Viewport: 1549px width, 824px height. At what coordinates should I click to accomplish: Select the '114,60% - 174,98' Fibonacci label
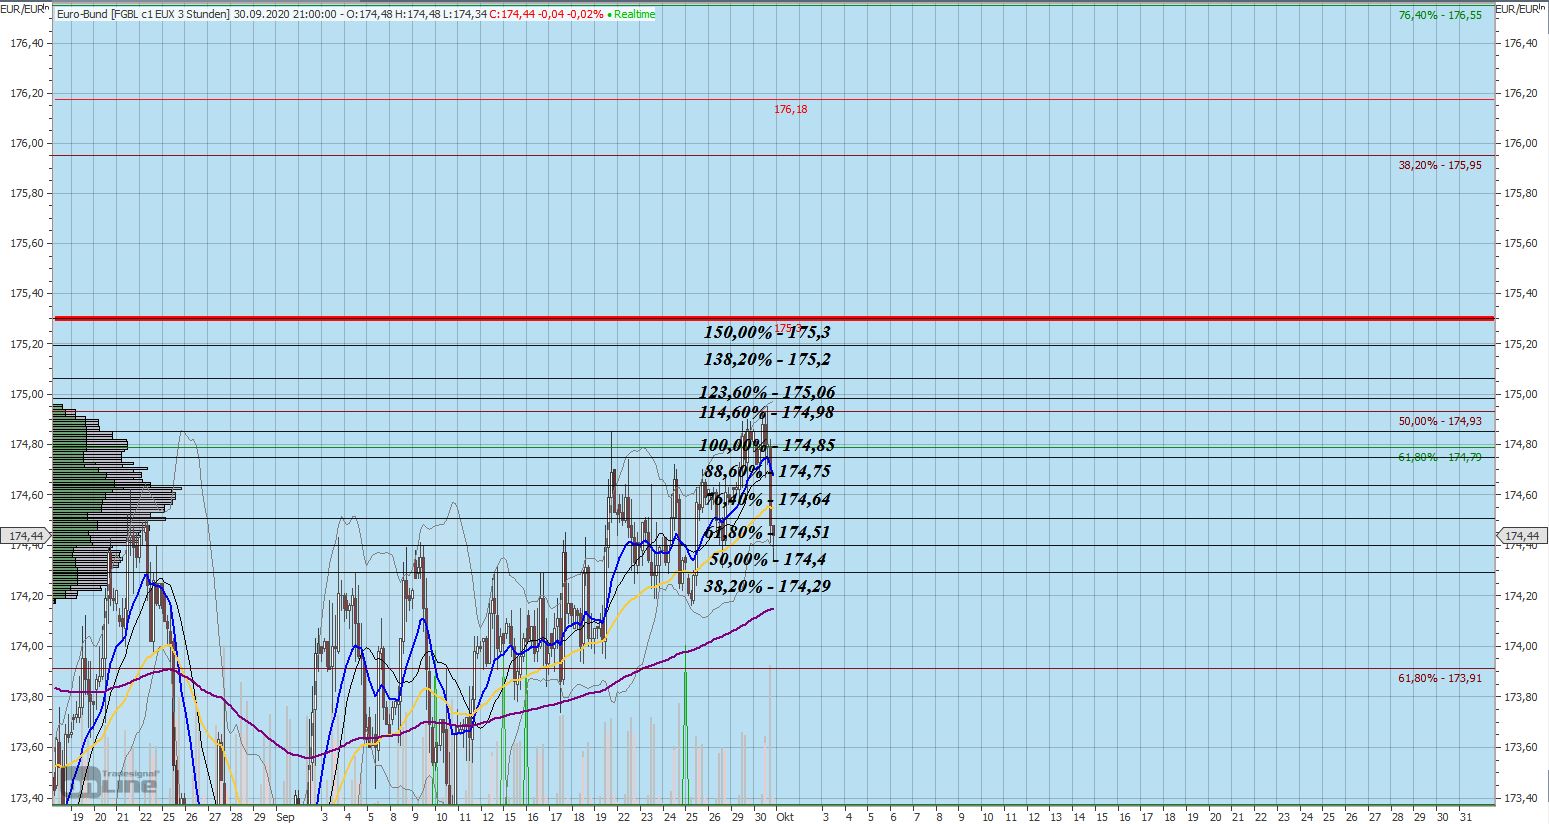(767, 412)
